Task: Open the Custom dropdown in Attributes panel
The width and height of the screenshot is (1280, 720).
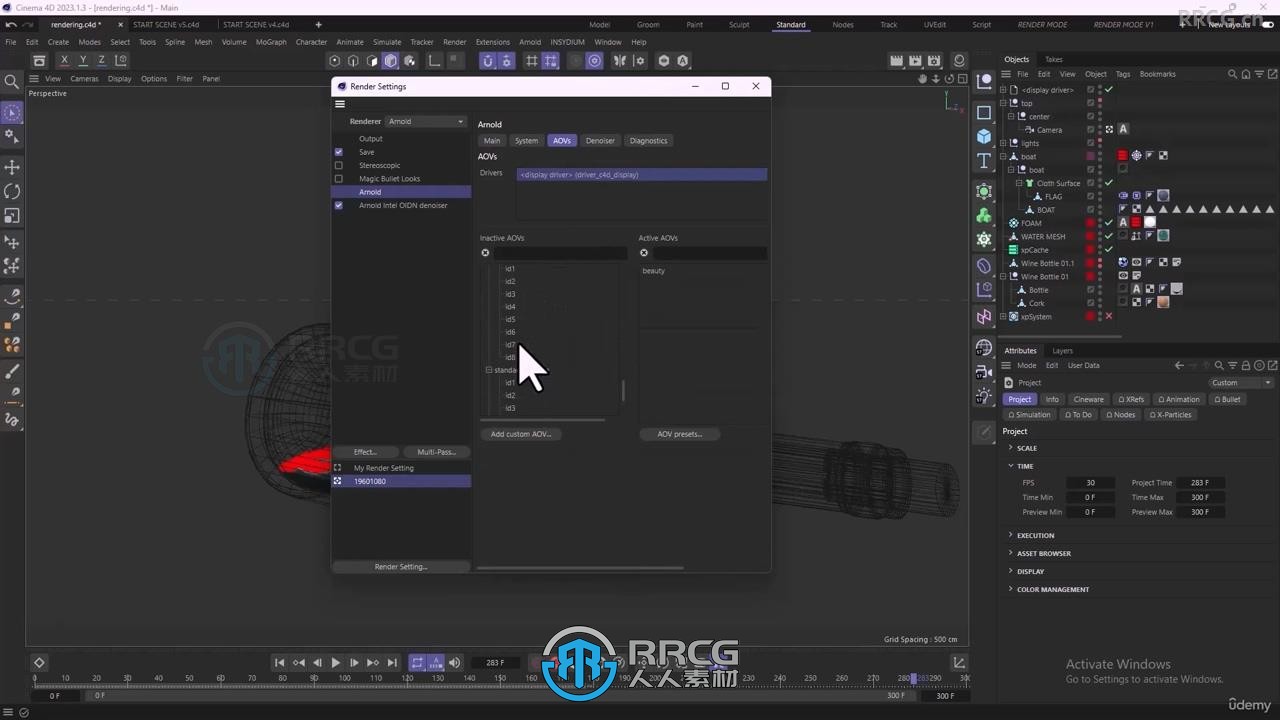Action: click(1241, 383)
